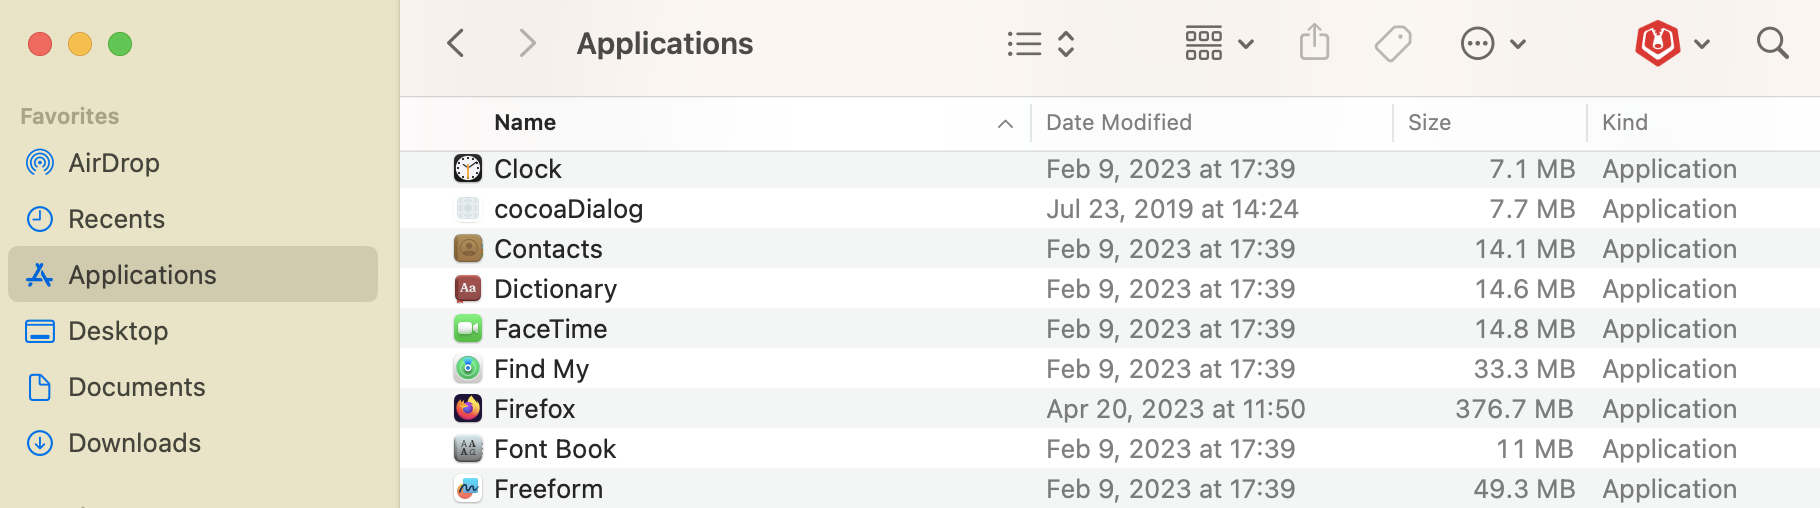Image resolution: width=1820 pixels, height=508 pixels.
Task: Open the ellipsis action menu
Action: [1492, 43]
